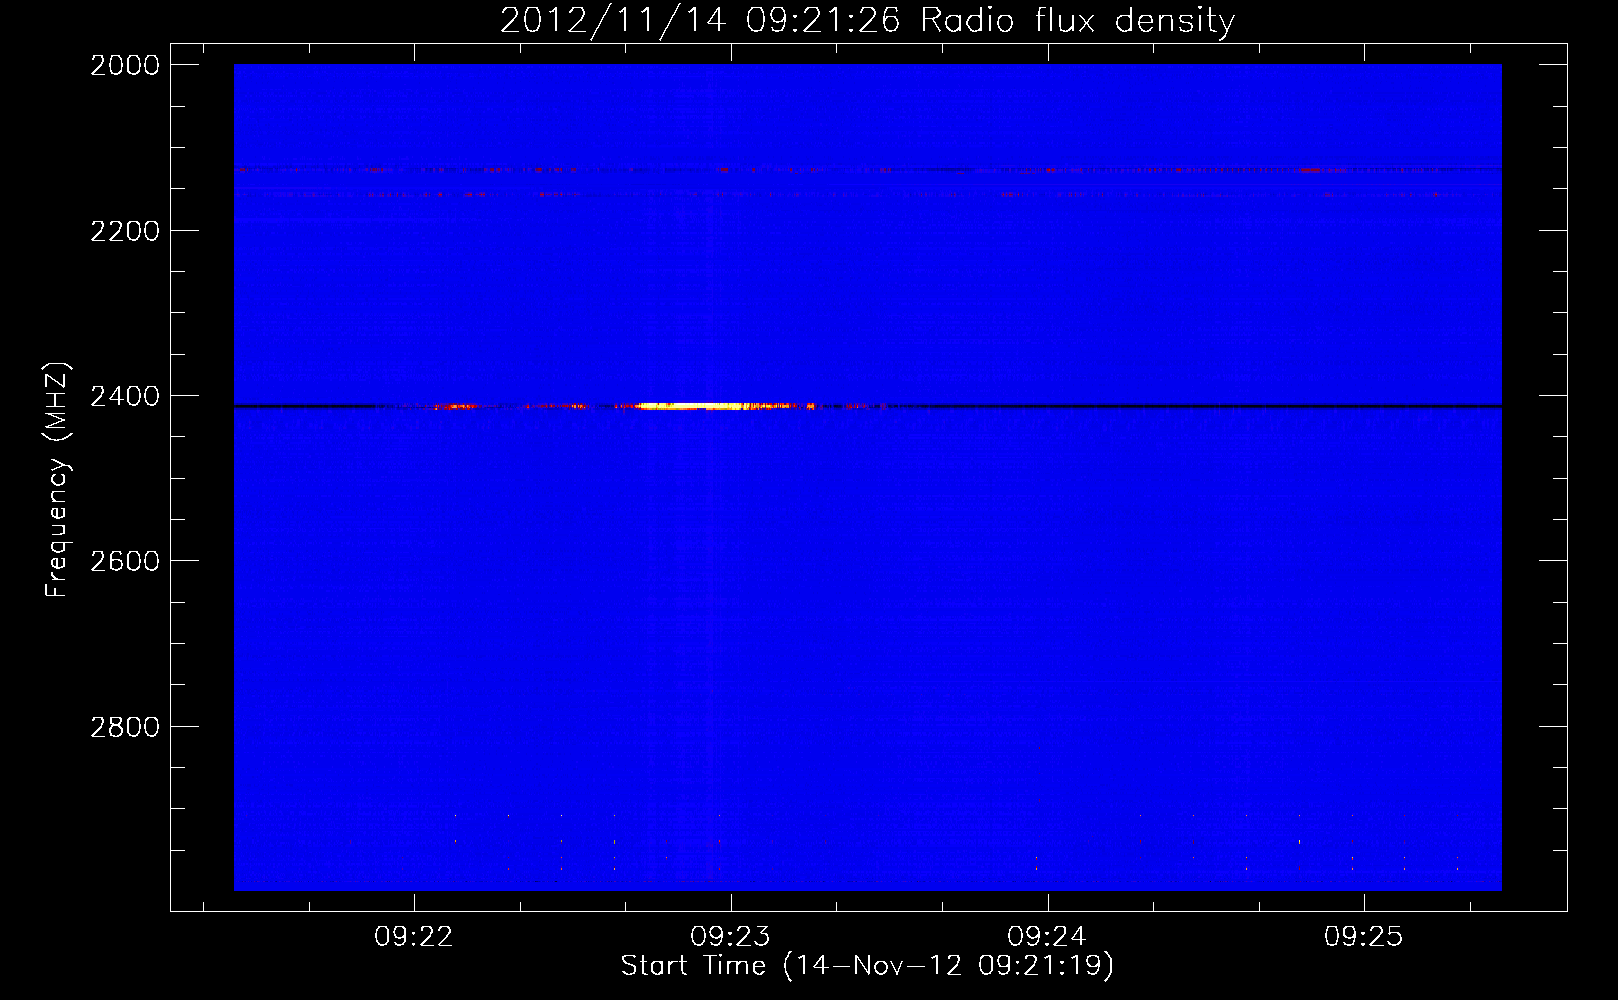Click the 2600 frequency tick label

(x=125, y=561)
